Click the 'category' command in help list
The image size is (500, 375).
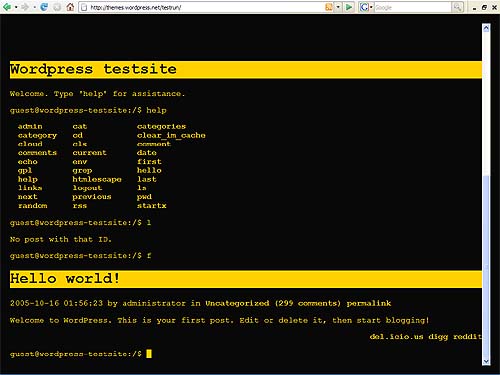pyautogui.click(x=37, y=135)
